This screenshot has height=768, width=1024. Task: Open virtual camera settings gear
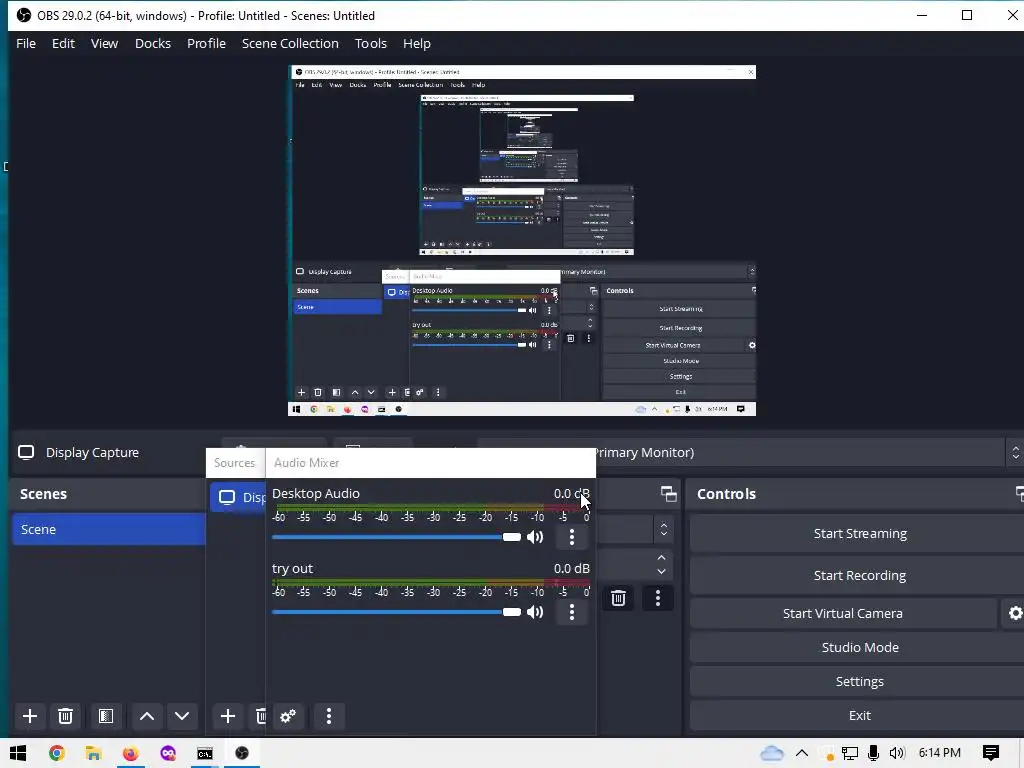coord(1015,613)
